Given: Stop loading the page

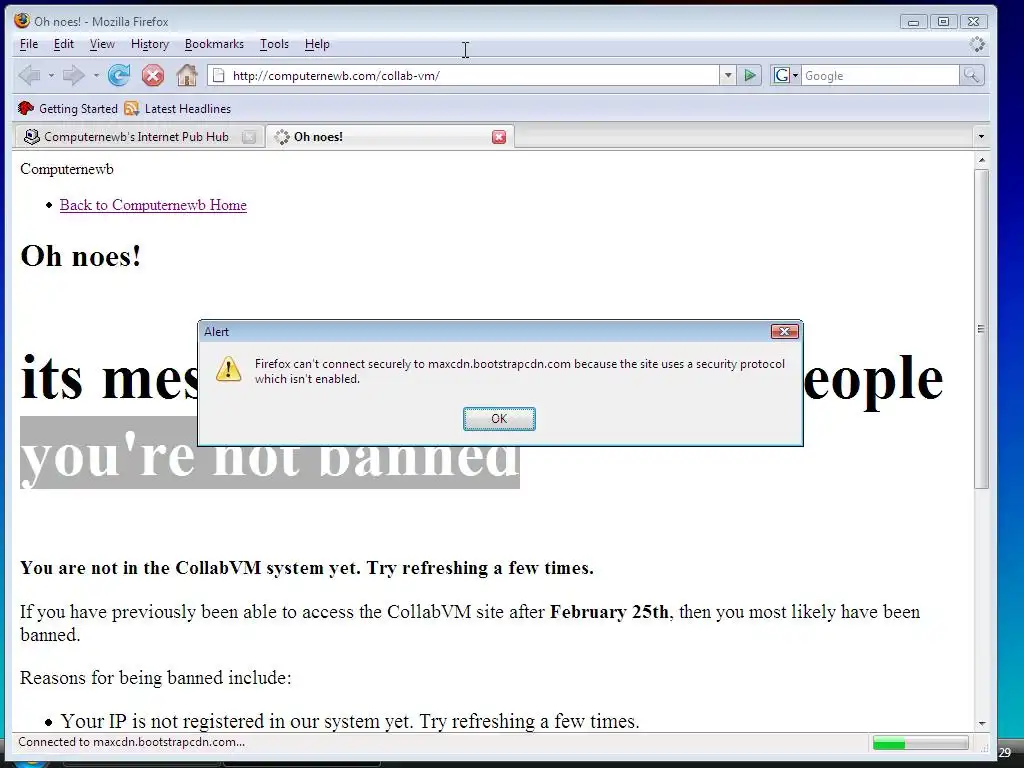Looking at the screenshot, I should (153, 76).
